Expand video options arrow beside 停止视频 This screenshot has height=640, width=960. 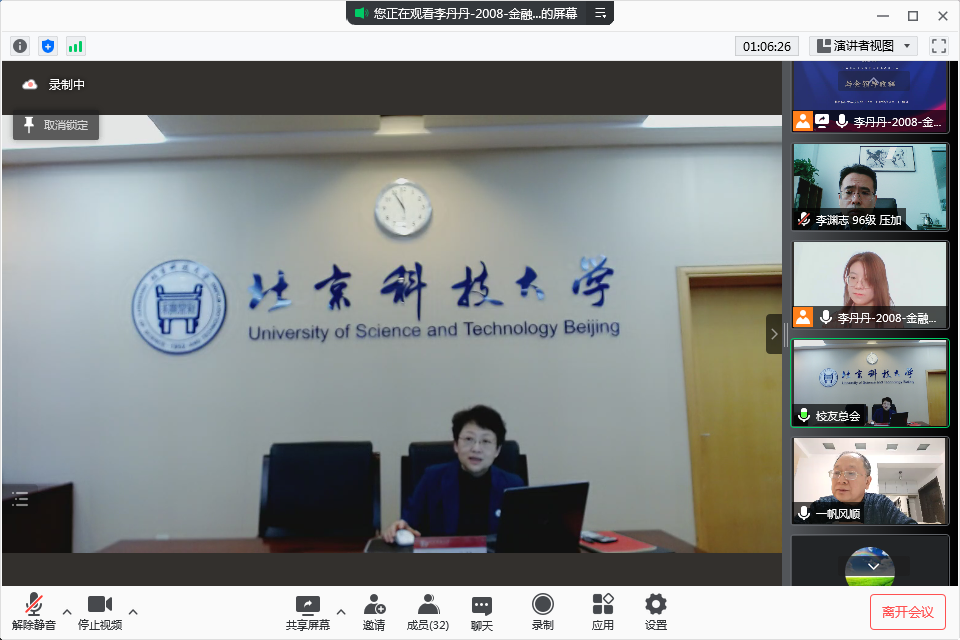coord(133,611)
